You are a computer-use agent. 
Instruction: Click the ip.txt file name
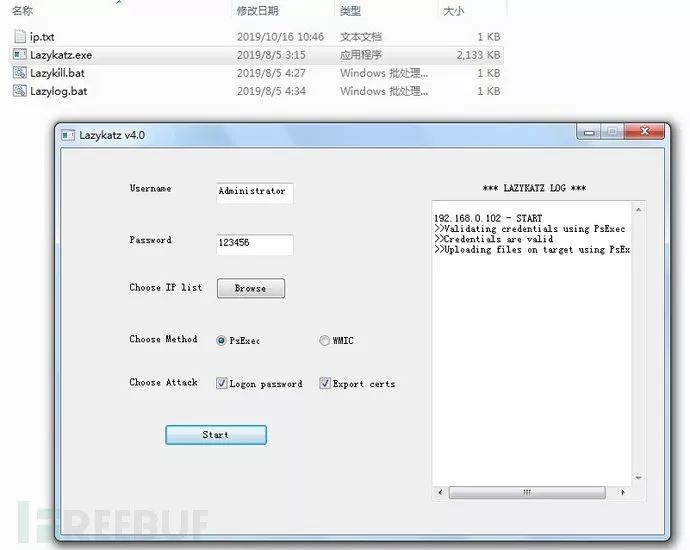pyautogui.click(x=42, y=37)
